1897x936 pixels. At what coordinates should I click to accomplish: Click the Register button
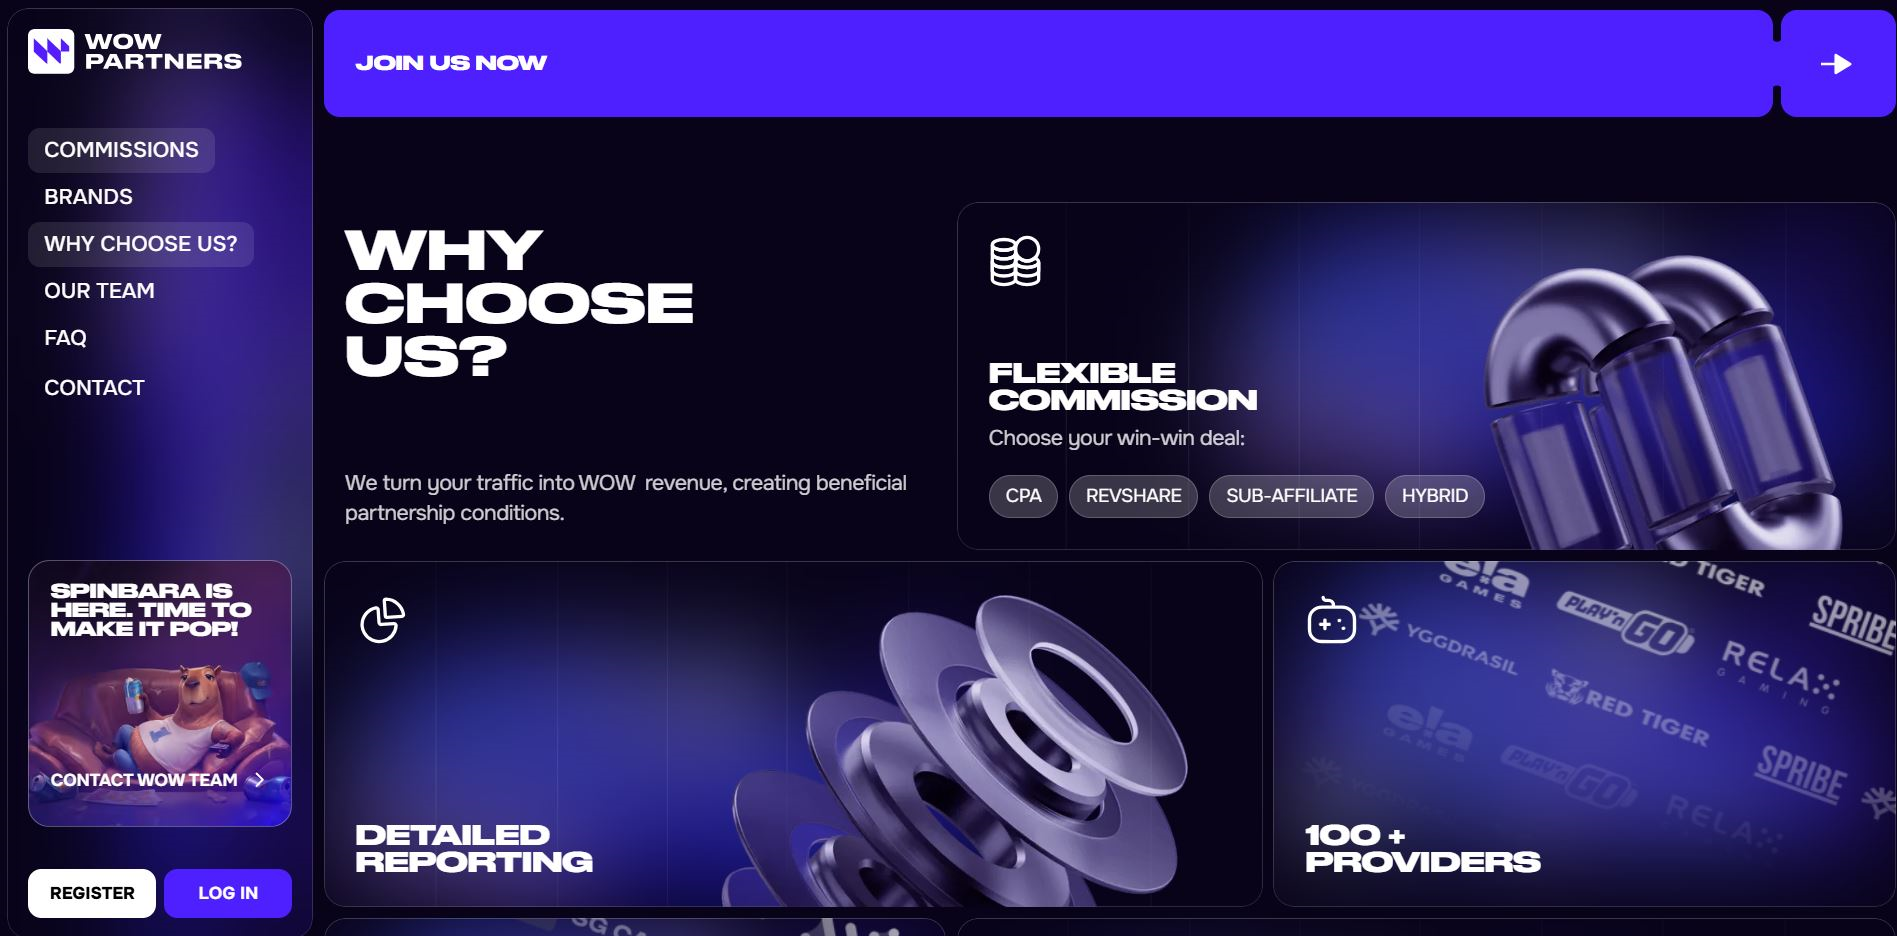point(92,893)
